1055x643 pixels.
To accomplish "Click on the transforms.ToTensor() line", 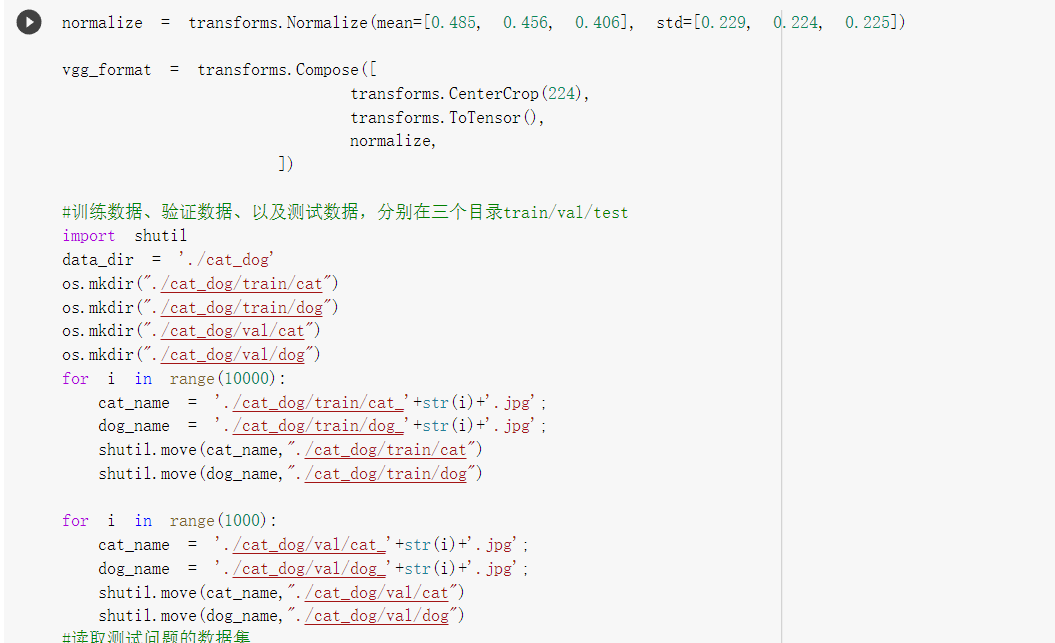I will point(447,118).
